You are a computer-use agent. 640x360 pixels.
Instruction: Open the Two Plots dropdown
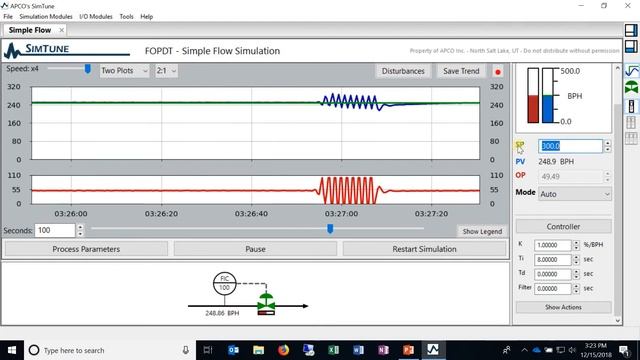[124, 71]
